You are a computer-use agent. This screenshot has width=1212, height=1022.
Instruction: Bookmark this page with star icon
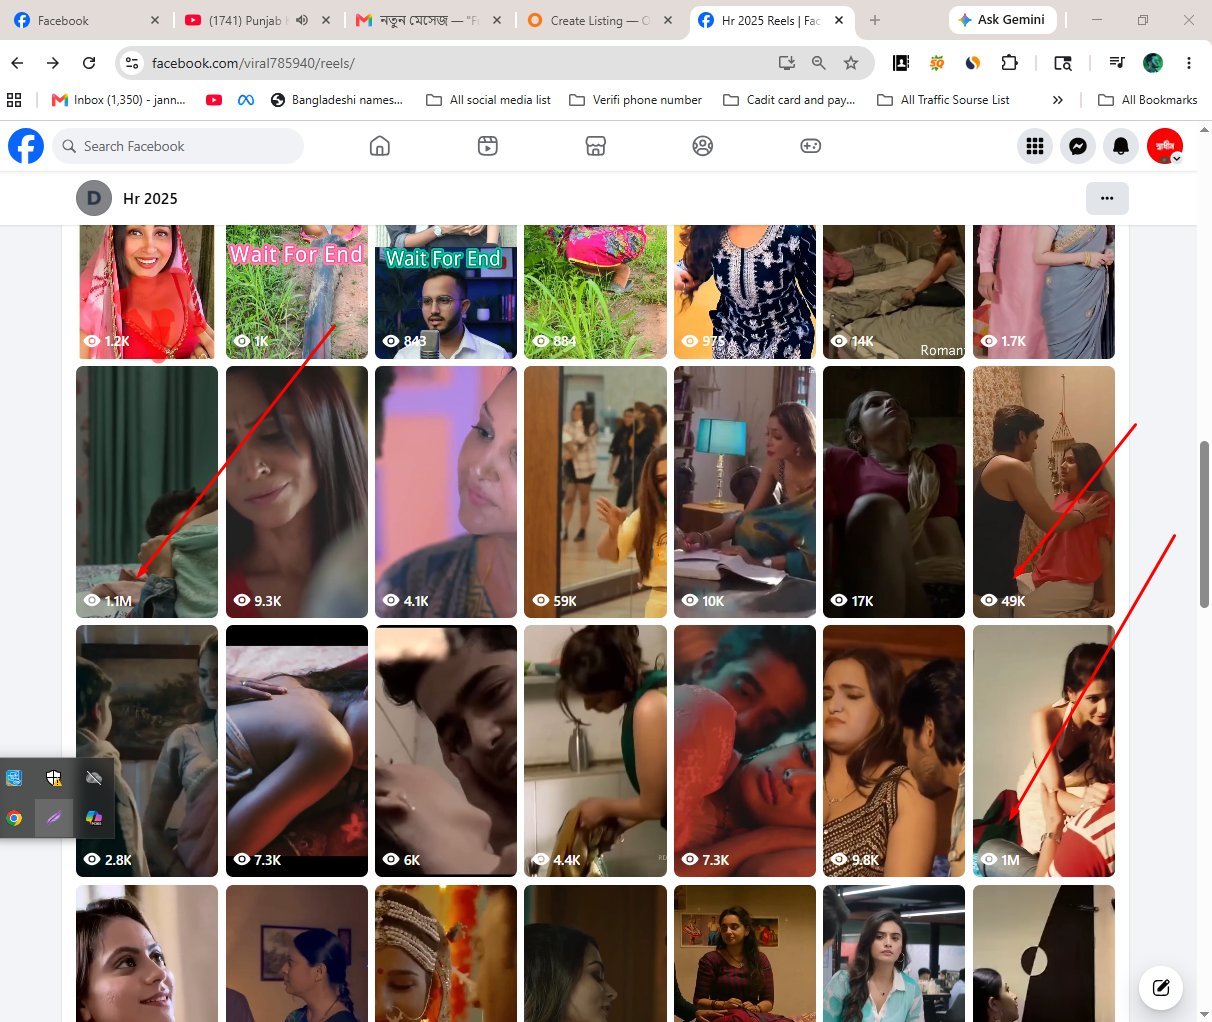coord(851,63)
